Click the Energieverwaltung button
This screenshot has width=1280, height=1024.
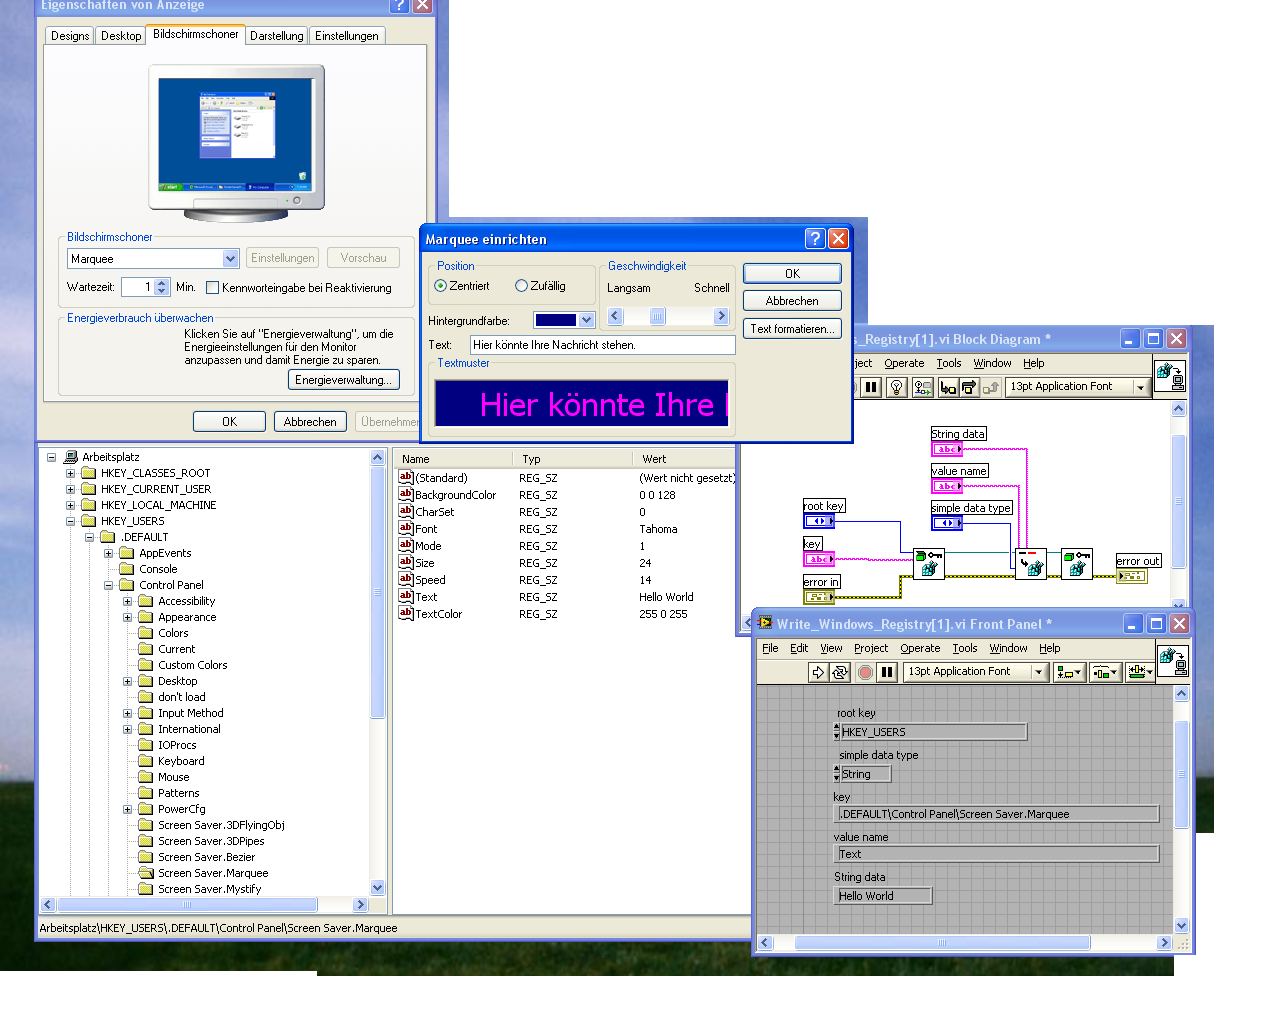click(344, 380)
